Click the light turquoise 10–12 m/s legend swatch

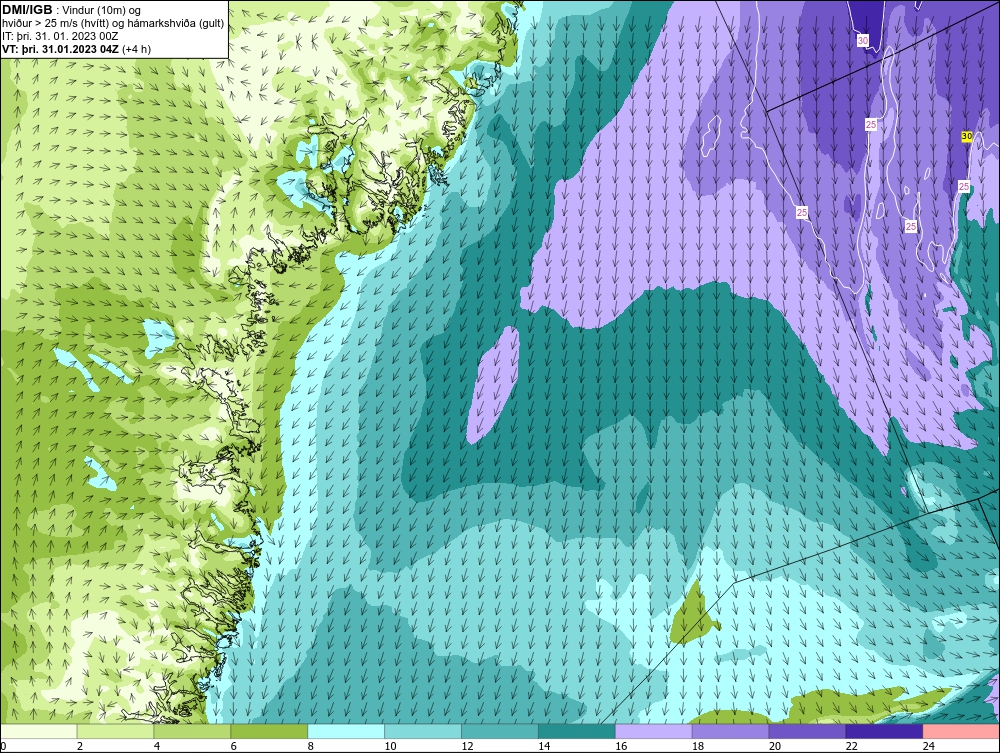[423, 731]
